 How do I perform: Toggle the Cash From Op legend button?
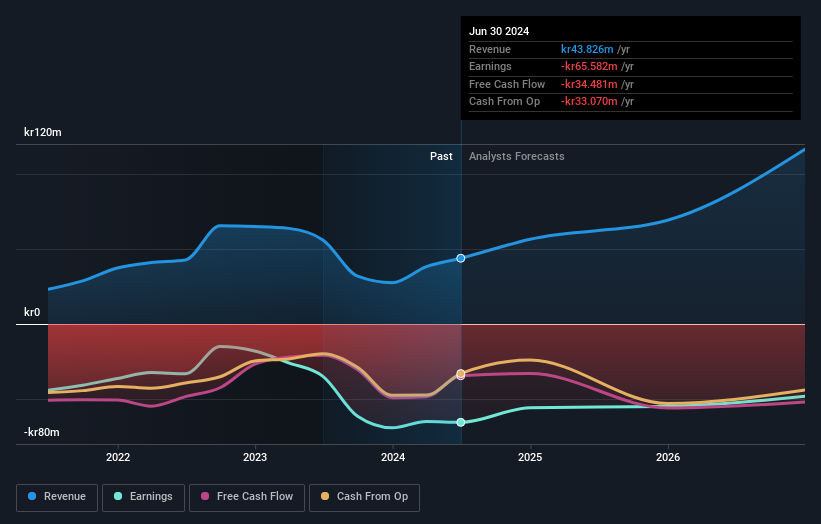pos(364,497)
